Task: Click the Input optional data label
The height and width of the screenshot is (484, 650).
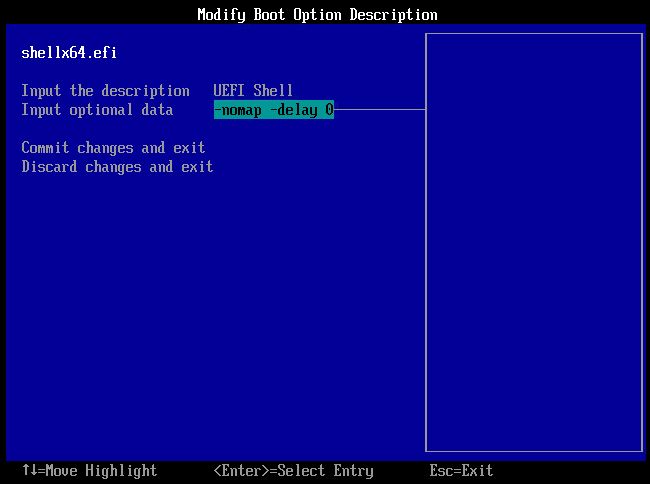Action: tap(97, 110)
